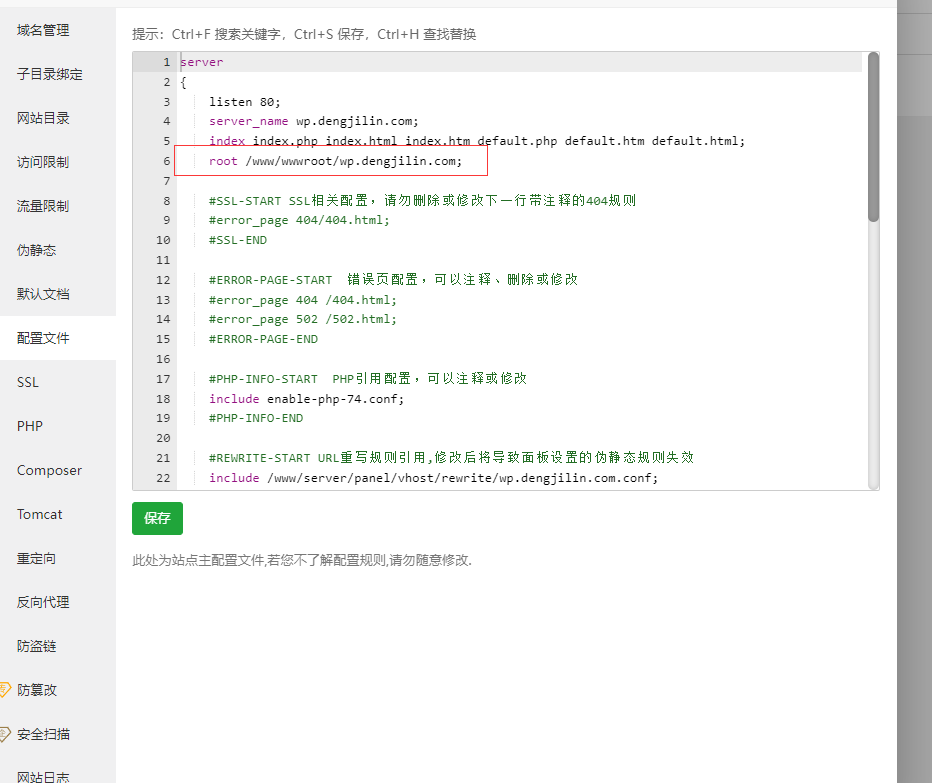Click '#error_page 404 /404.html;' line 13
This screenshot has height=783, width=932.
[x=303, y=300]
